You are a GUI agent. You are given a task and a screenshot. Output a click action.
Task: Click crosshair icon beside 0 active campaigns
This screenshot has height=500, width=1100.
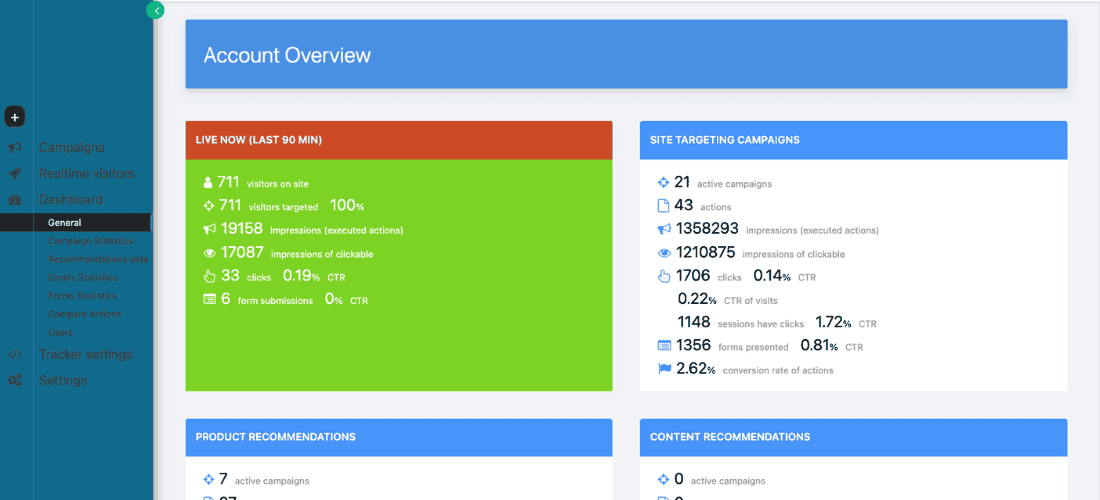pyautogui.click(x=663, y=480)
